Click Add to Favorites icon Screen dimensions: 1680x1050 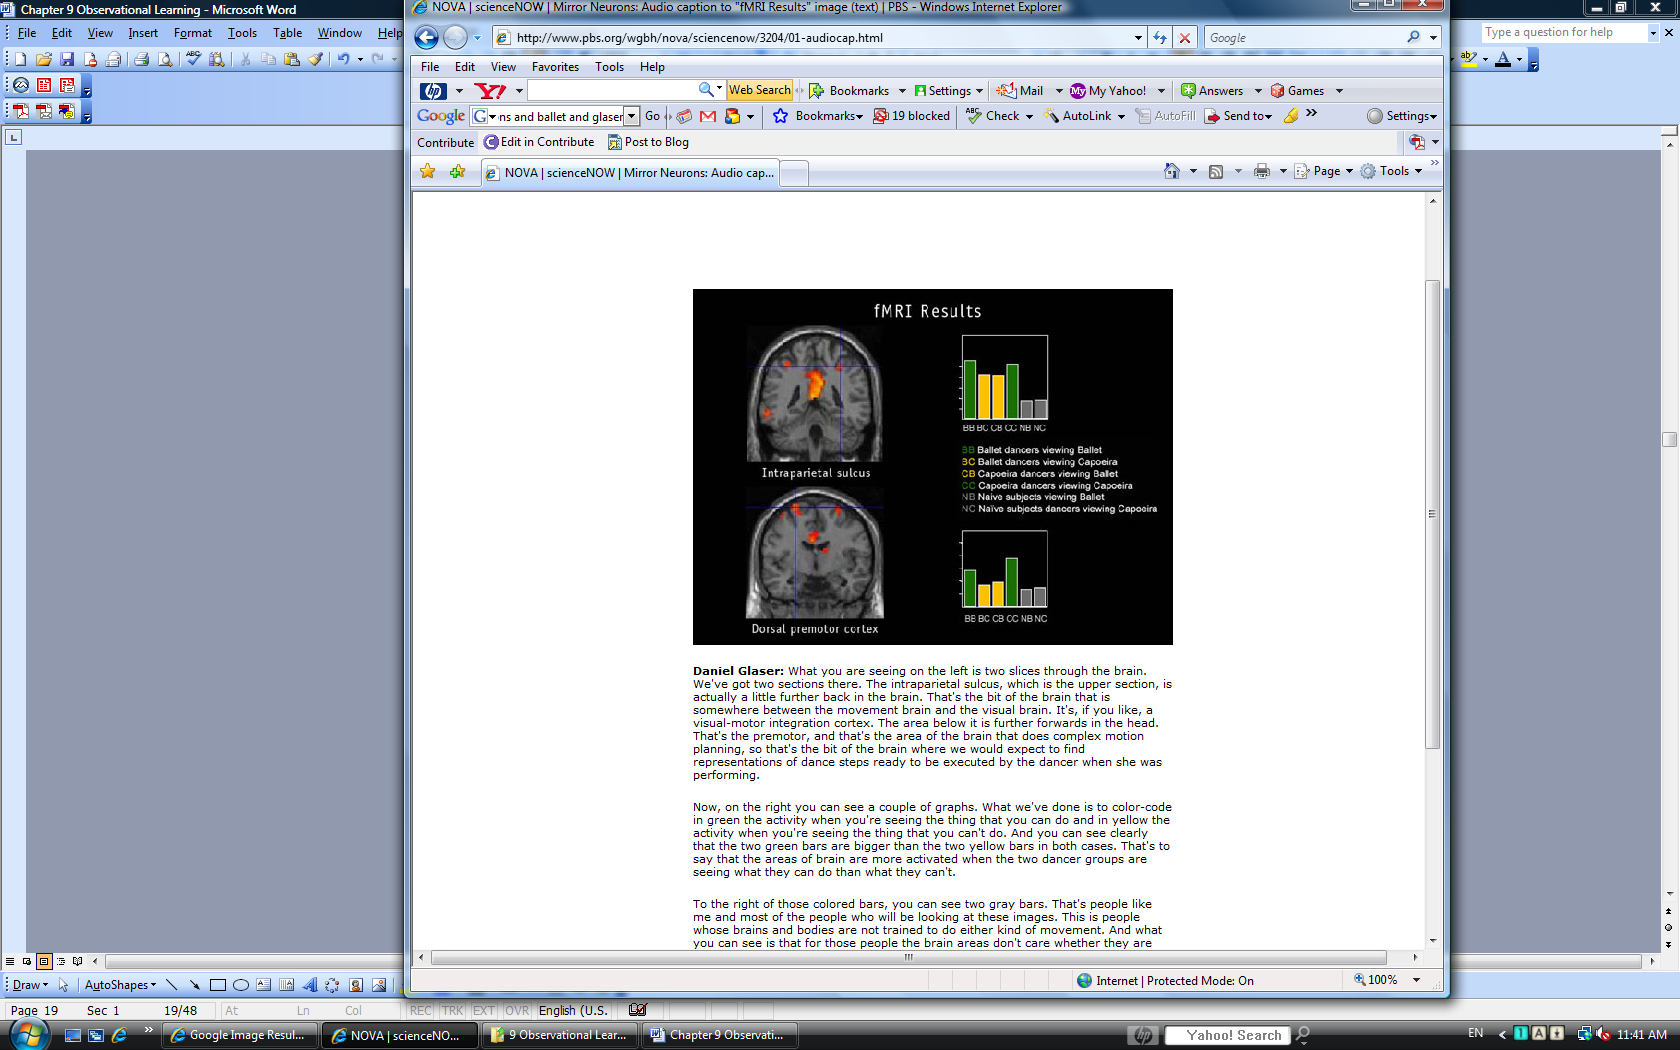[x=458, y=172]
